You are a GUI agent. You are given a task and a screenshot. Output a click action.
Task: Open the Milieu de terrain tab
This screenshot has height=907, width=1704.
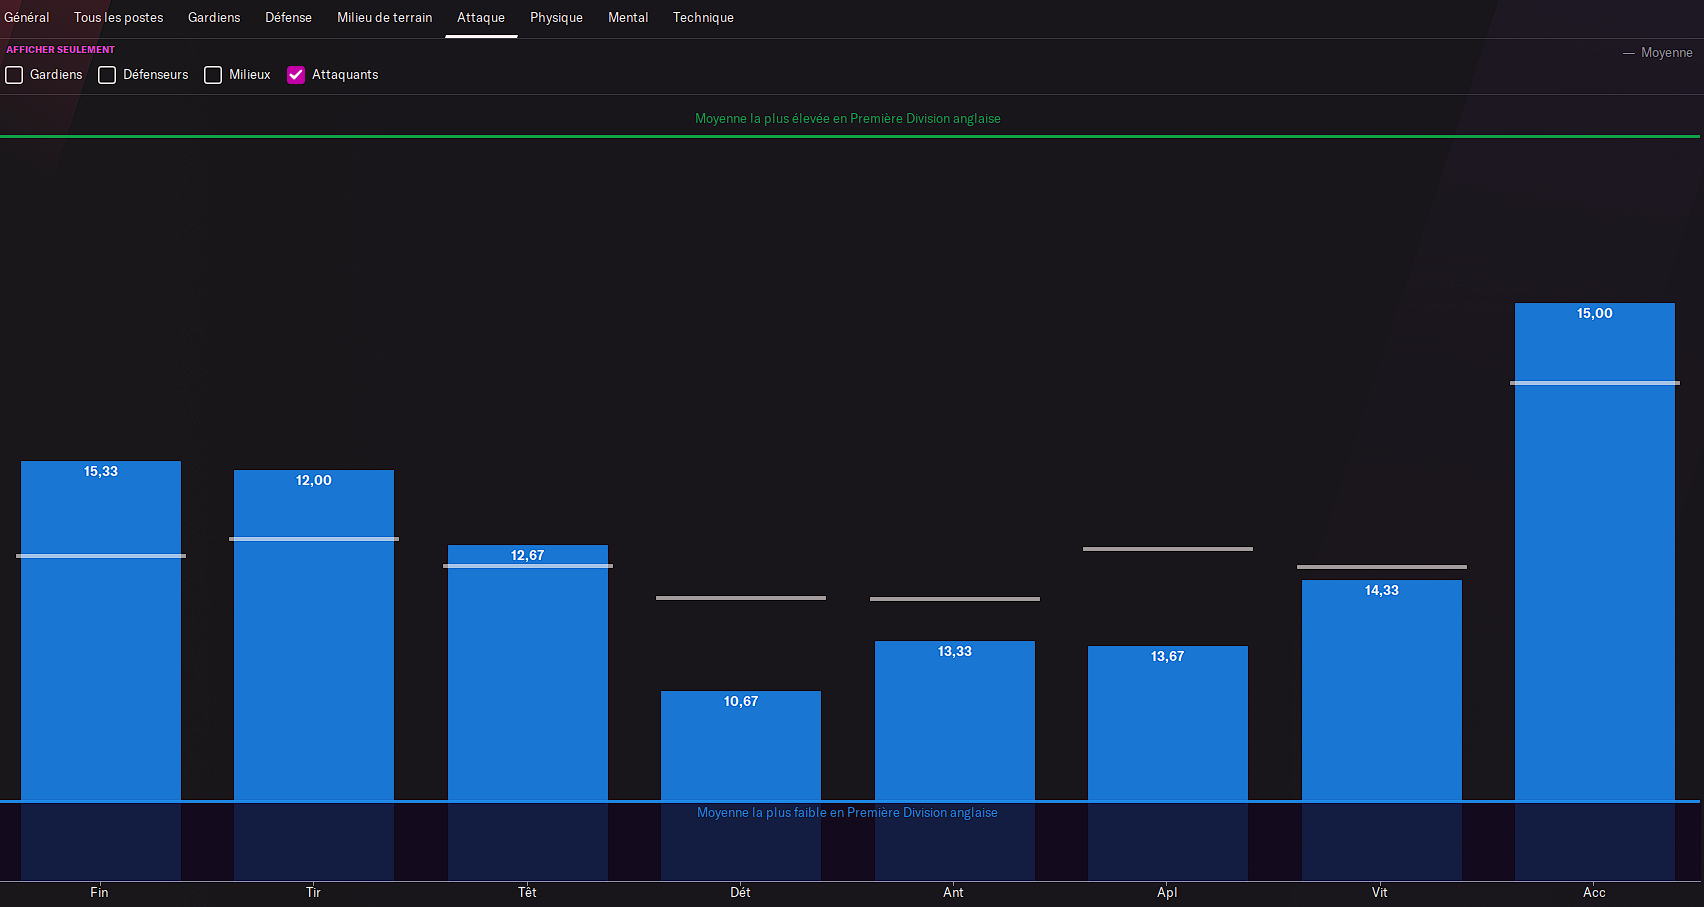tap(385, 18)
